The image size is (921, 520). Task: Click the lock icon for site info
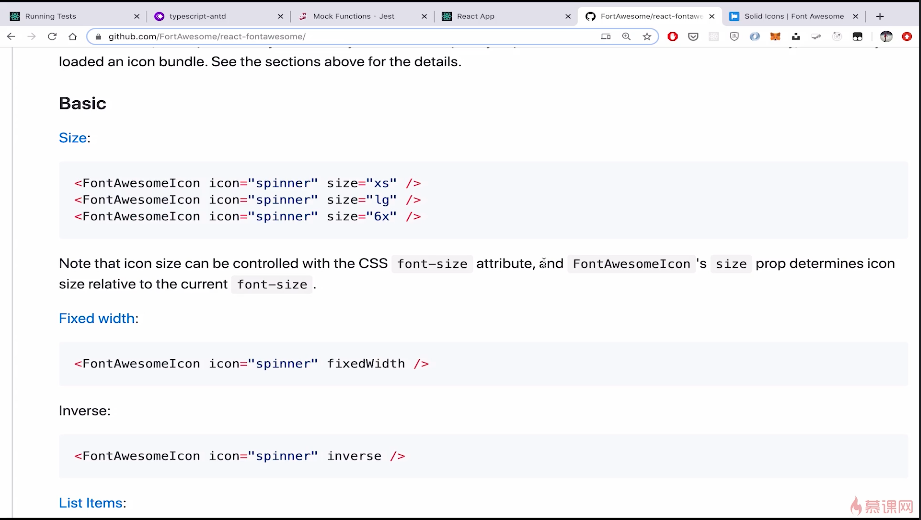click(x=98, y=36)
